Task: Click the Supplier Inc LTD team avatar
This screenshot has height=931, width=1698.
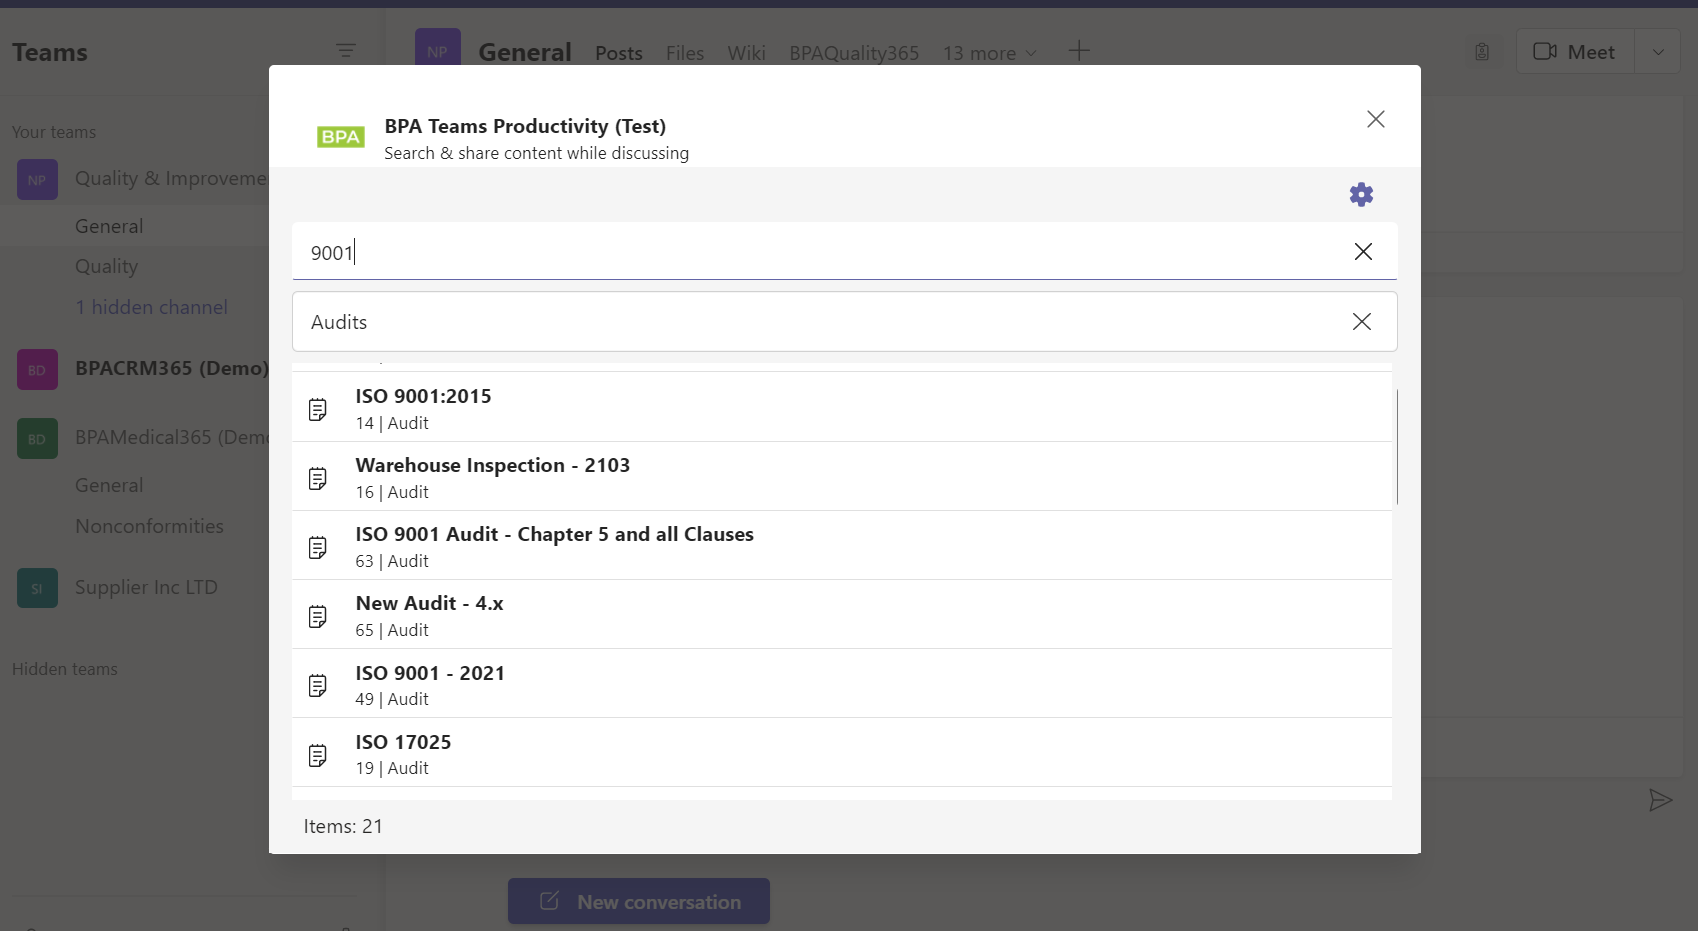Action: tap(37, 589)
